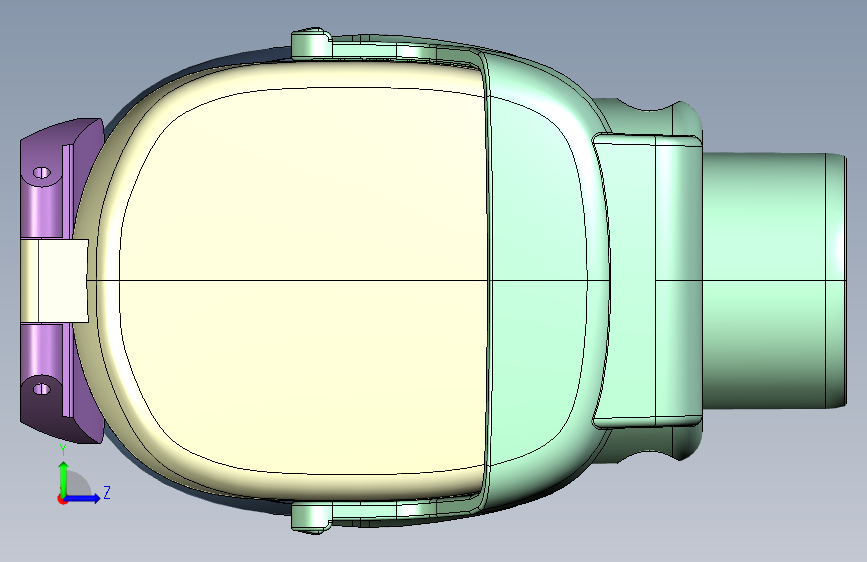867x562 pixels.
Task: Select the upper bolt hole on the purple bracket
Action: pos(41,173)
